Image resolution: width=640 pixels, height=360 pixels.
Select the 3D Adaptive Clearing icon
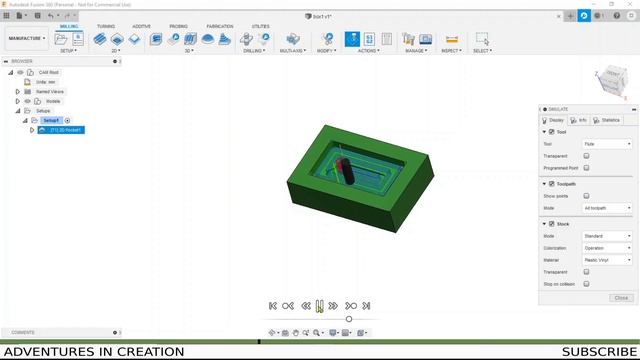click(x=156, y=39)
